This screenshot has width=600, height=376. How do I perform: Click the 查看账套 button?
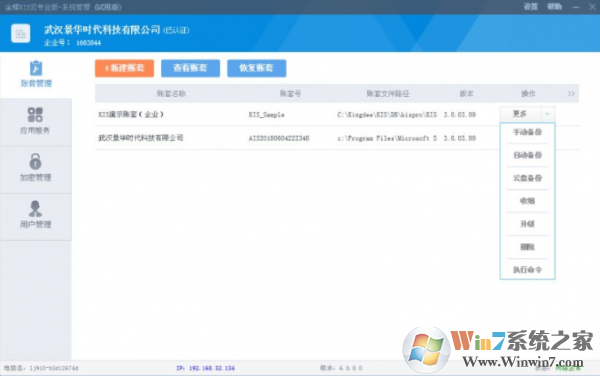coord(190,68)
